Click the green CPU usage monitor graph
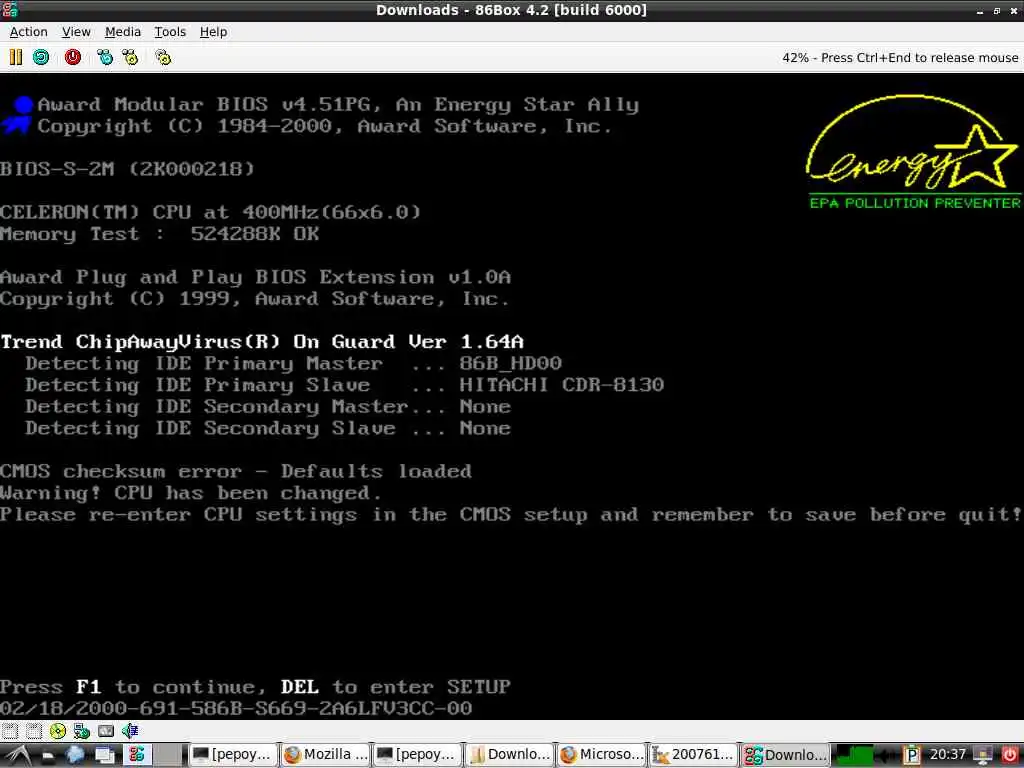 pyautogui.click(x=854, y=755)
